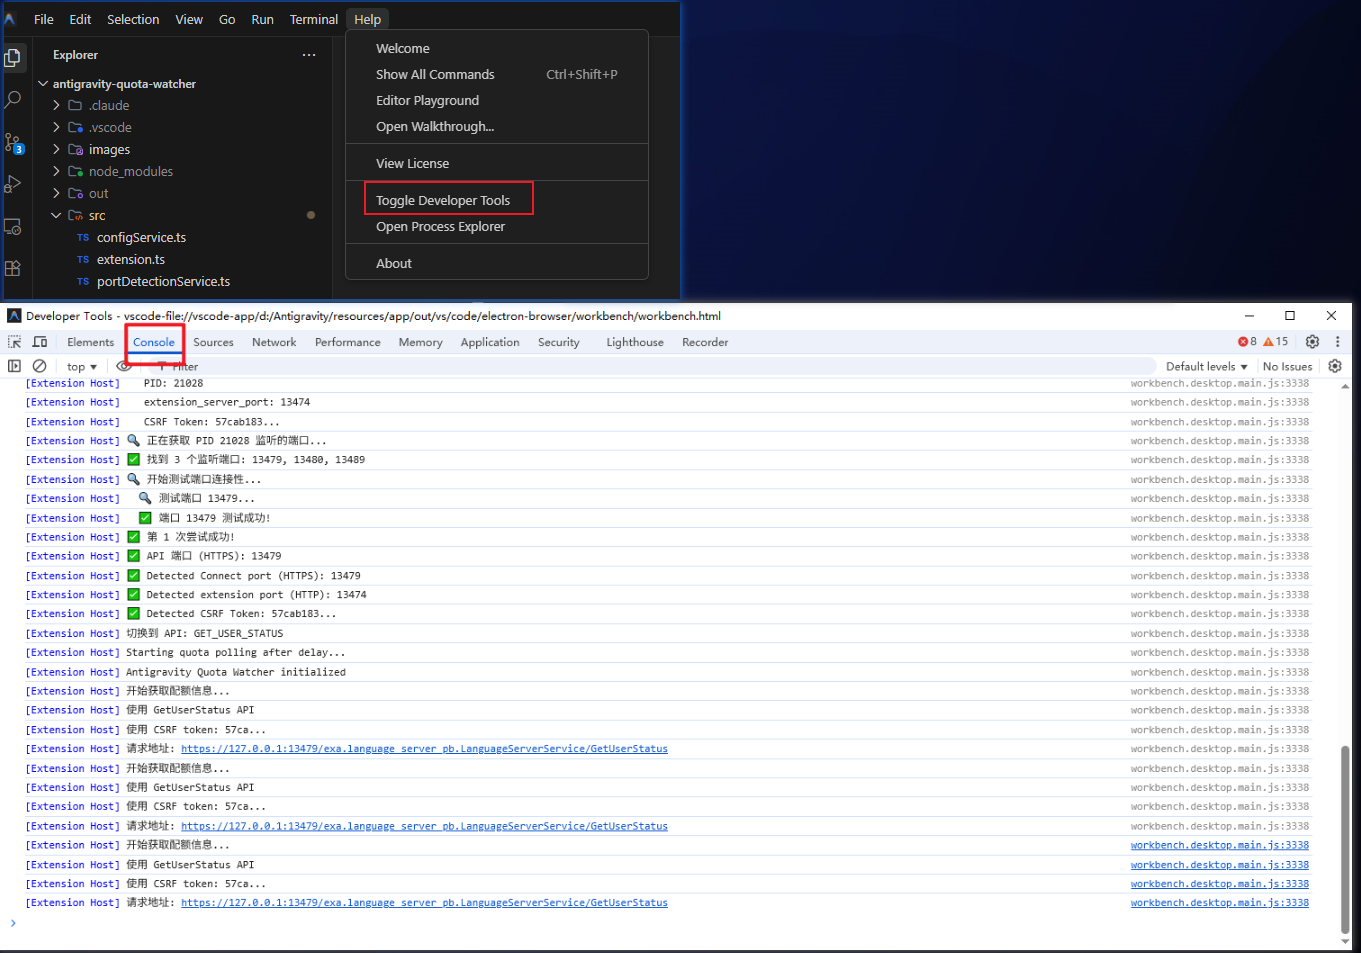Open the workbench.desktop.main.js:3338 link on the last console row
1361x953 pixels.
point(1219,903)
